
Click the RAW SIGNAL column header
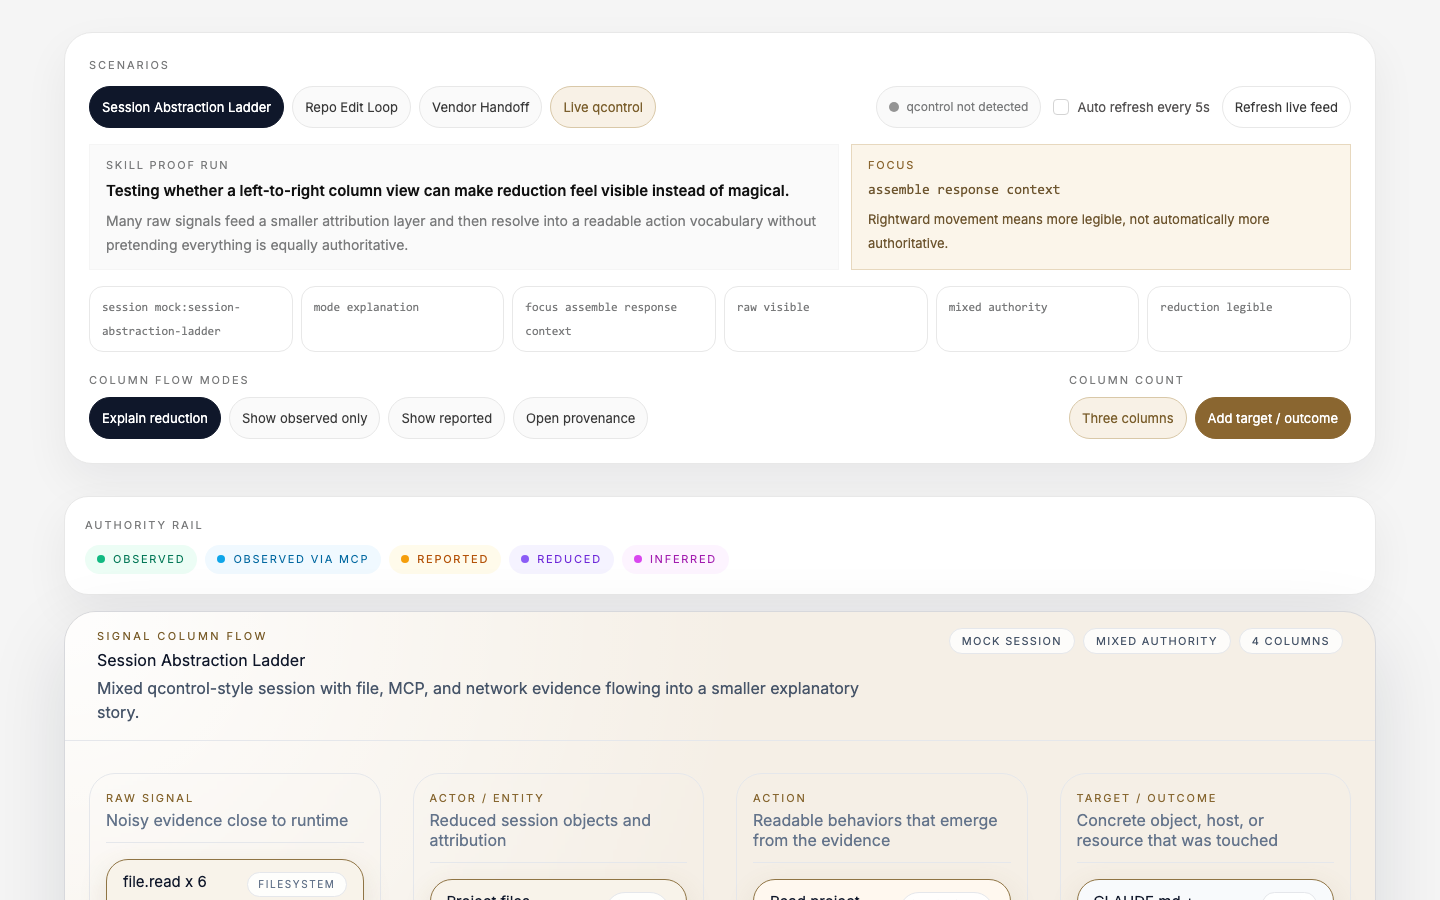[150, 798]
